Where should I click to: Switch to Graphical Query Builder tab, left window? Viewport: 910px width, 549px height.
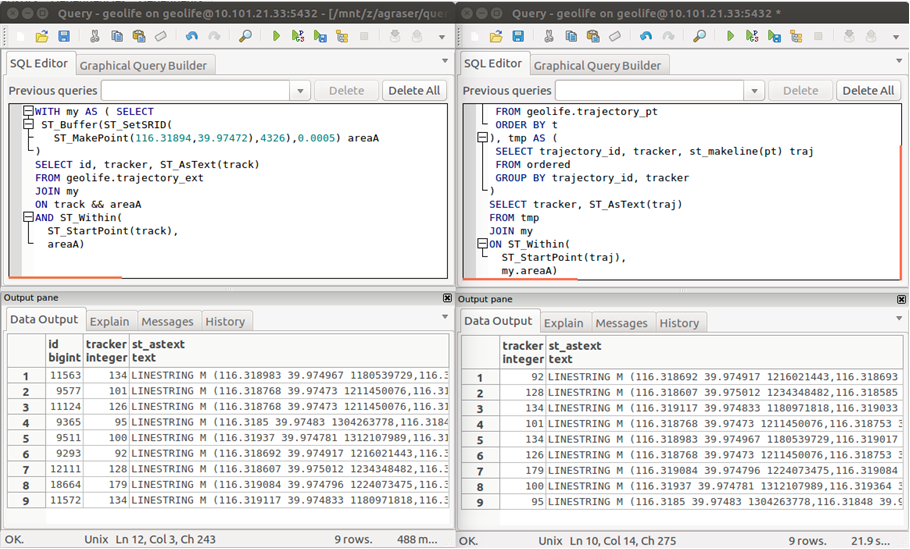(x=143, y=65)
